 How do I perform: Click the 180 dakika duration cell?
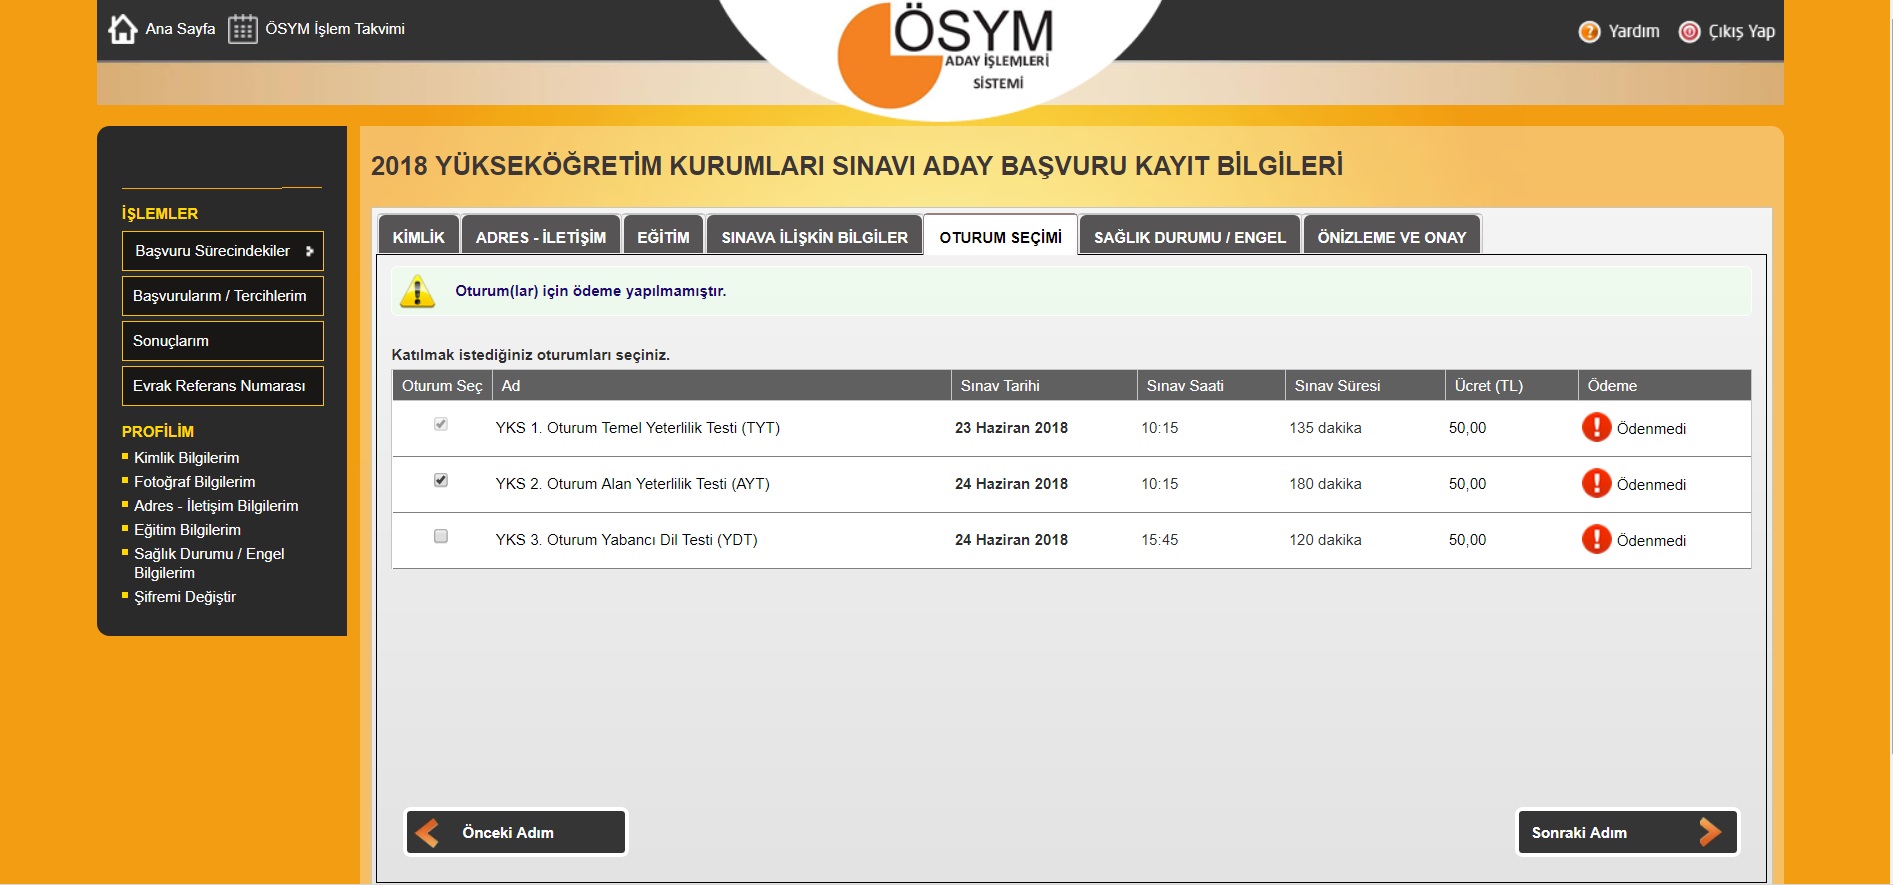[1325, 484]
